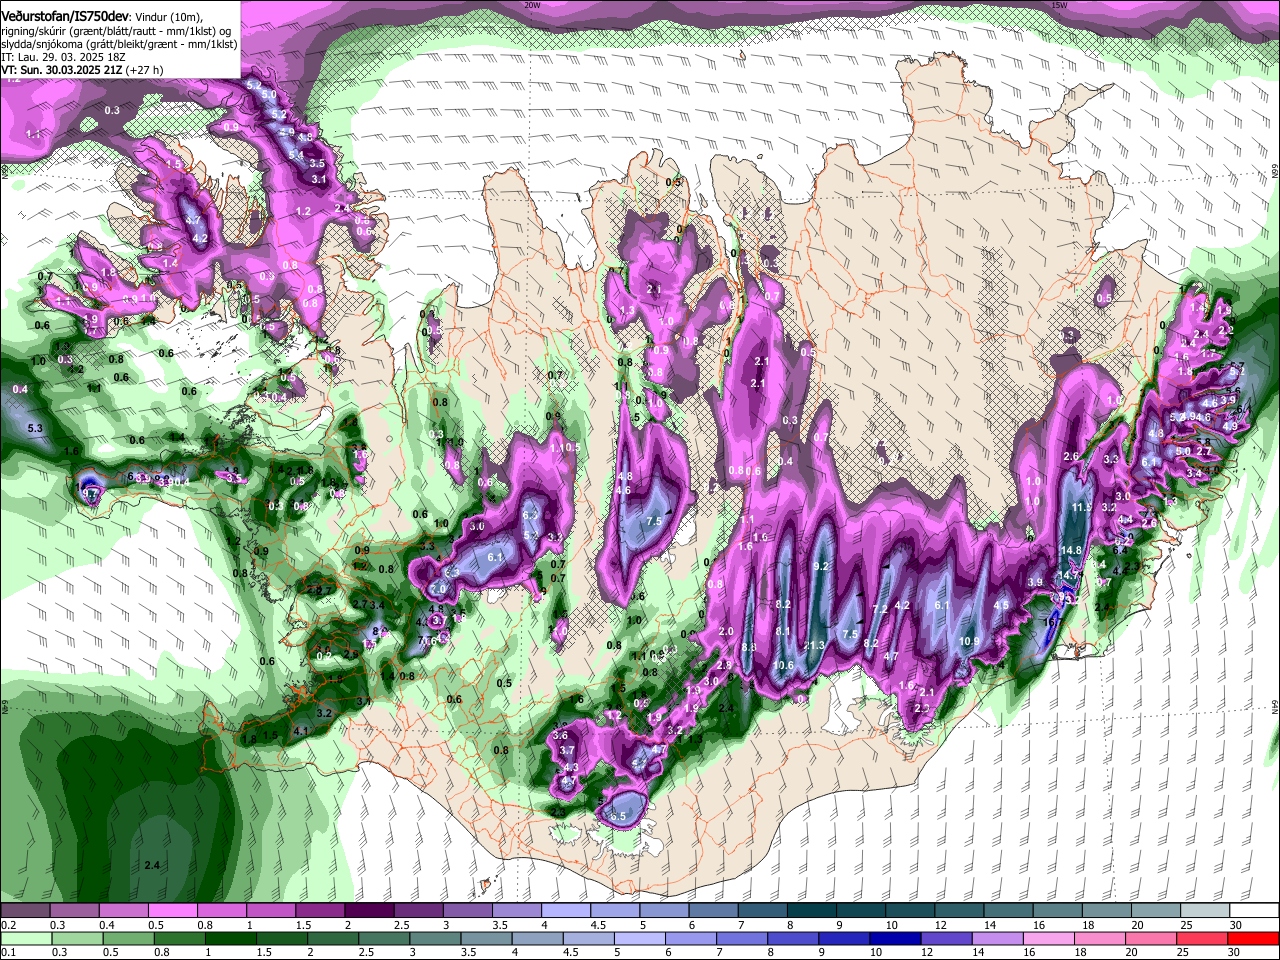Image resolution: width=1280 pixels, height=960 pixels.
Task: Click the 'rigning/skúrir' description line
Action: pyautogui.click(x=118, y=31)
